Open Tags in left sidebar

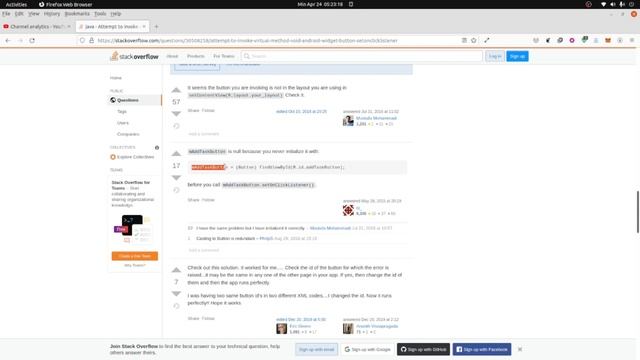click(122, 111)
